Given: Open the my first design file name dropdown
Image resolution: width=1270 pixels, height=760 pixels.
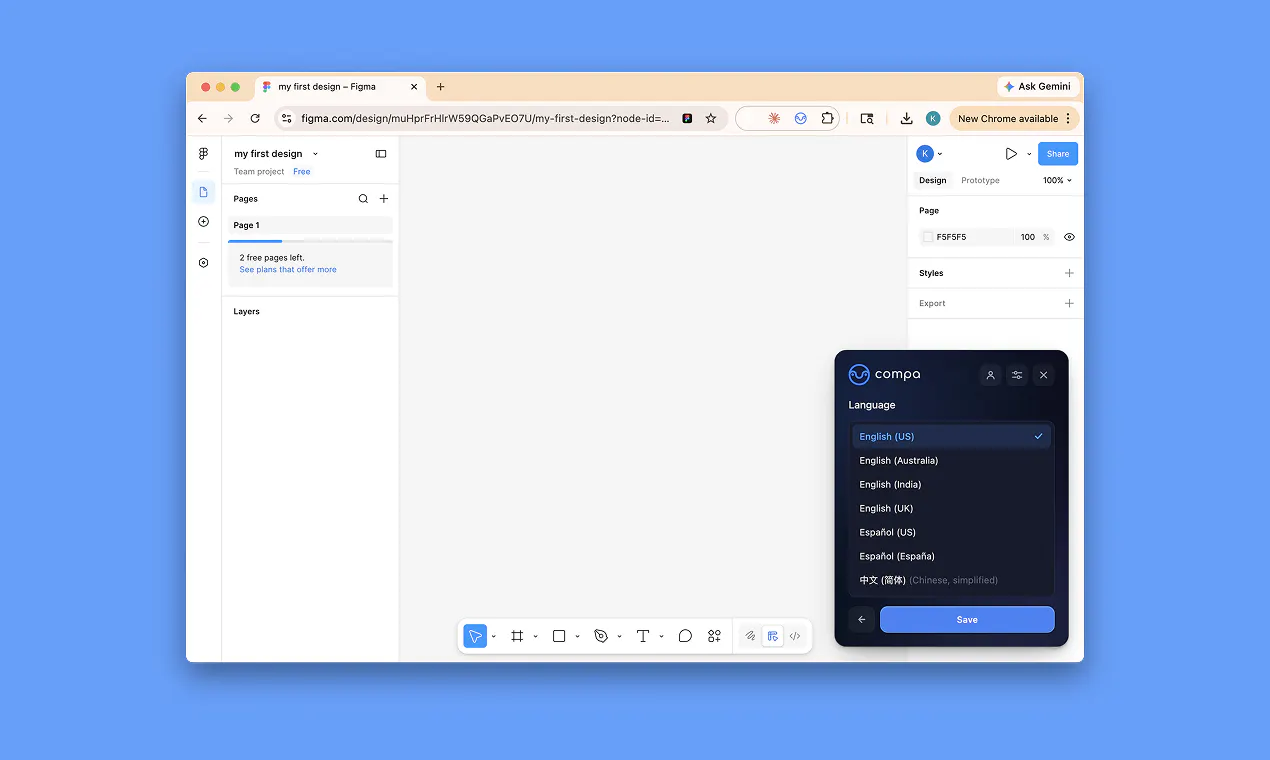Looking at the screenshot, I should tap(315, 154).
